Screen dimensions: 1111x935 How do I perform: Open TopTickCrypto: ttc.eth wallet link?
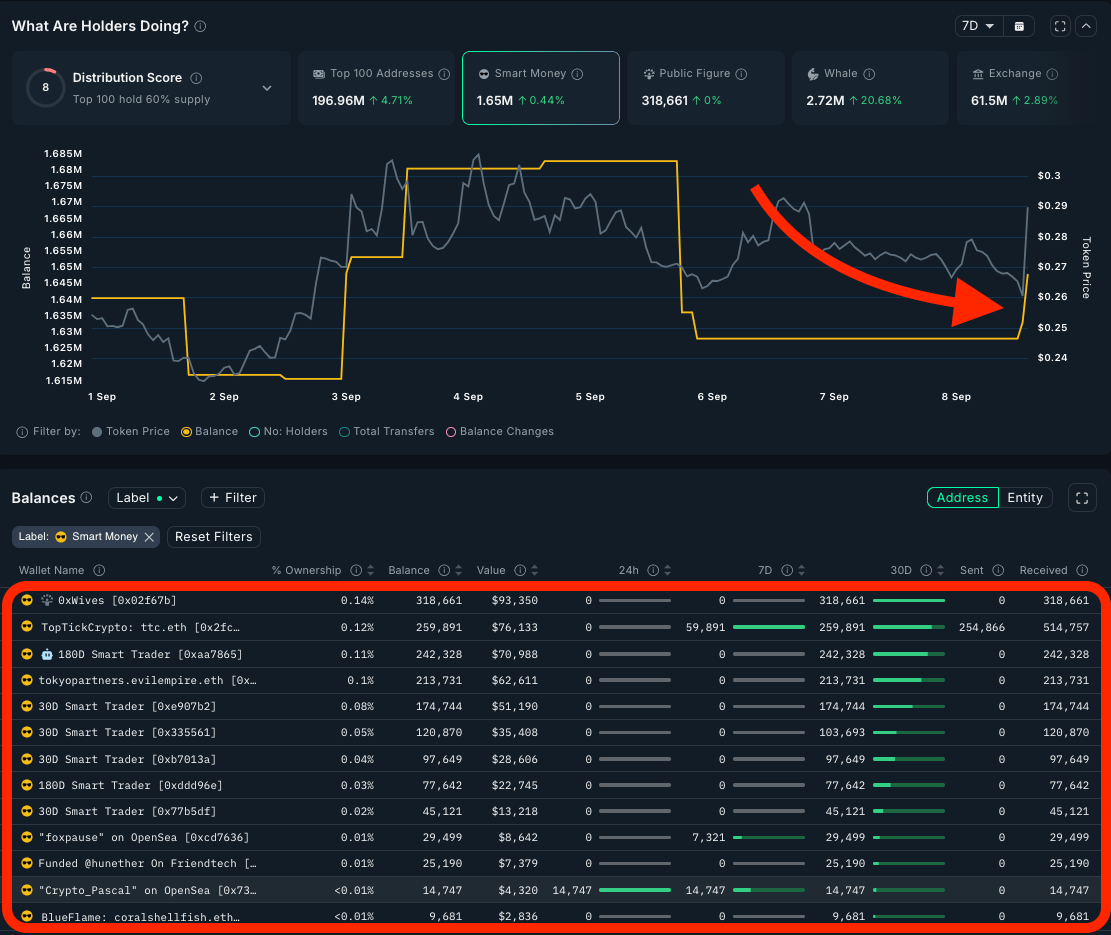pyautogui.click(x=140, y=628)
